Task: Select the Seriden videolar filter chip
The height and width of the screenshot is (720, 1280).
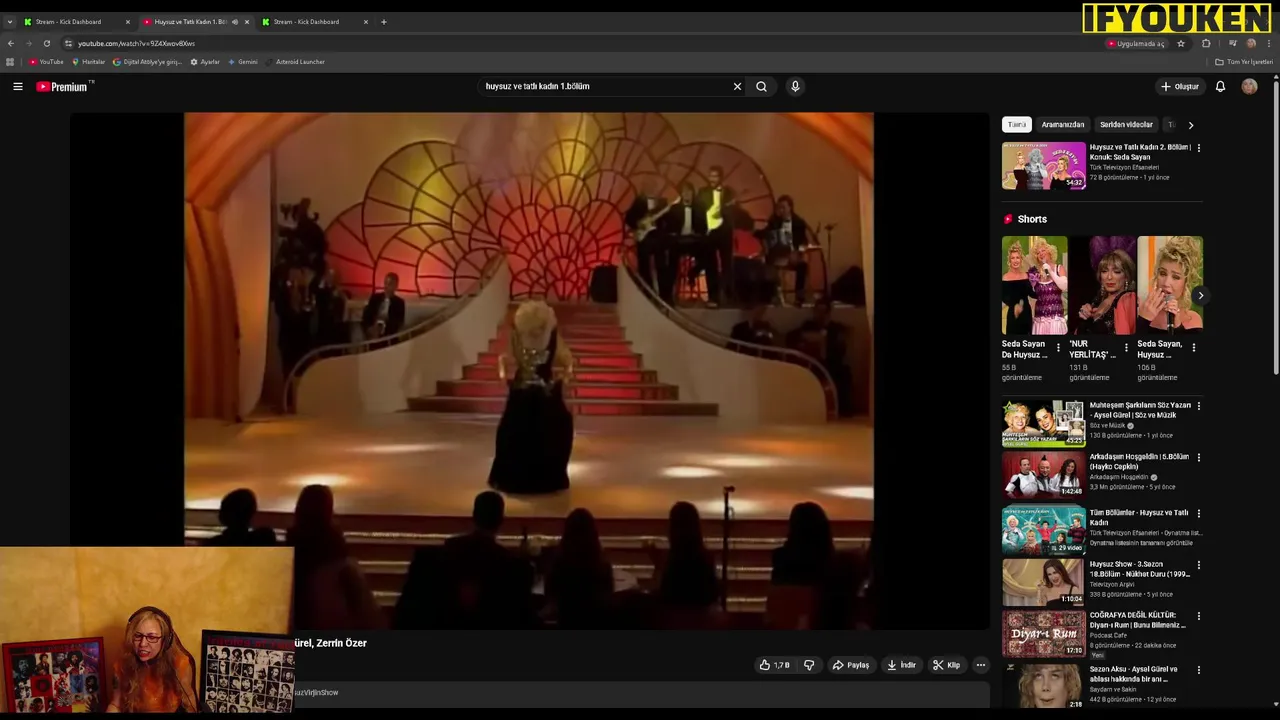Action: [x=1126, y=125]
